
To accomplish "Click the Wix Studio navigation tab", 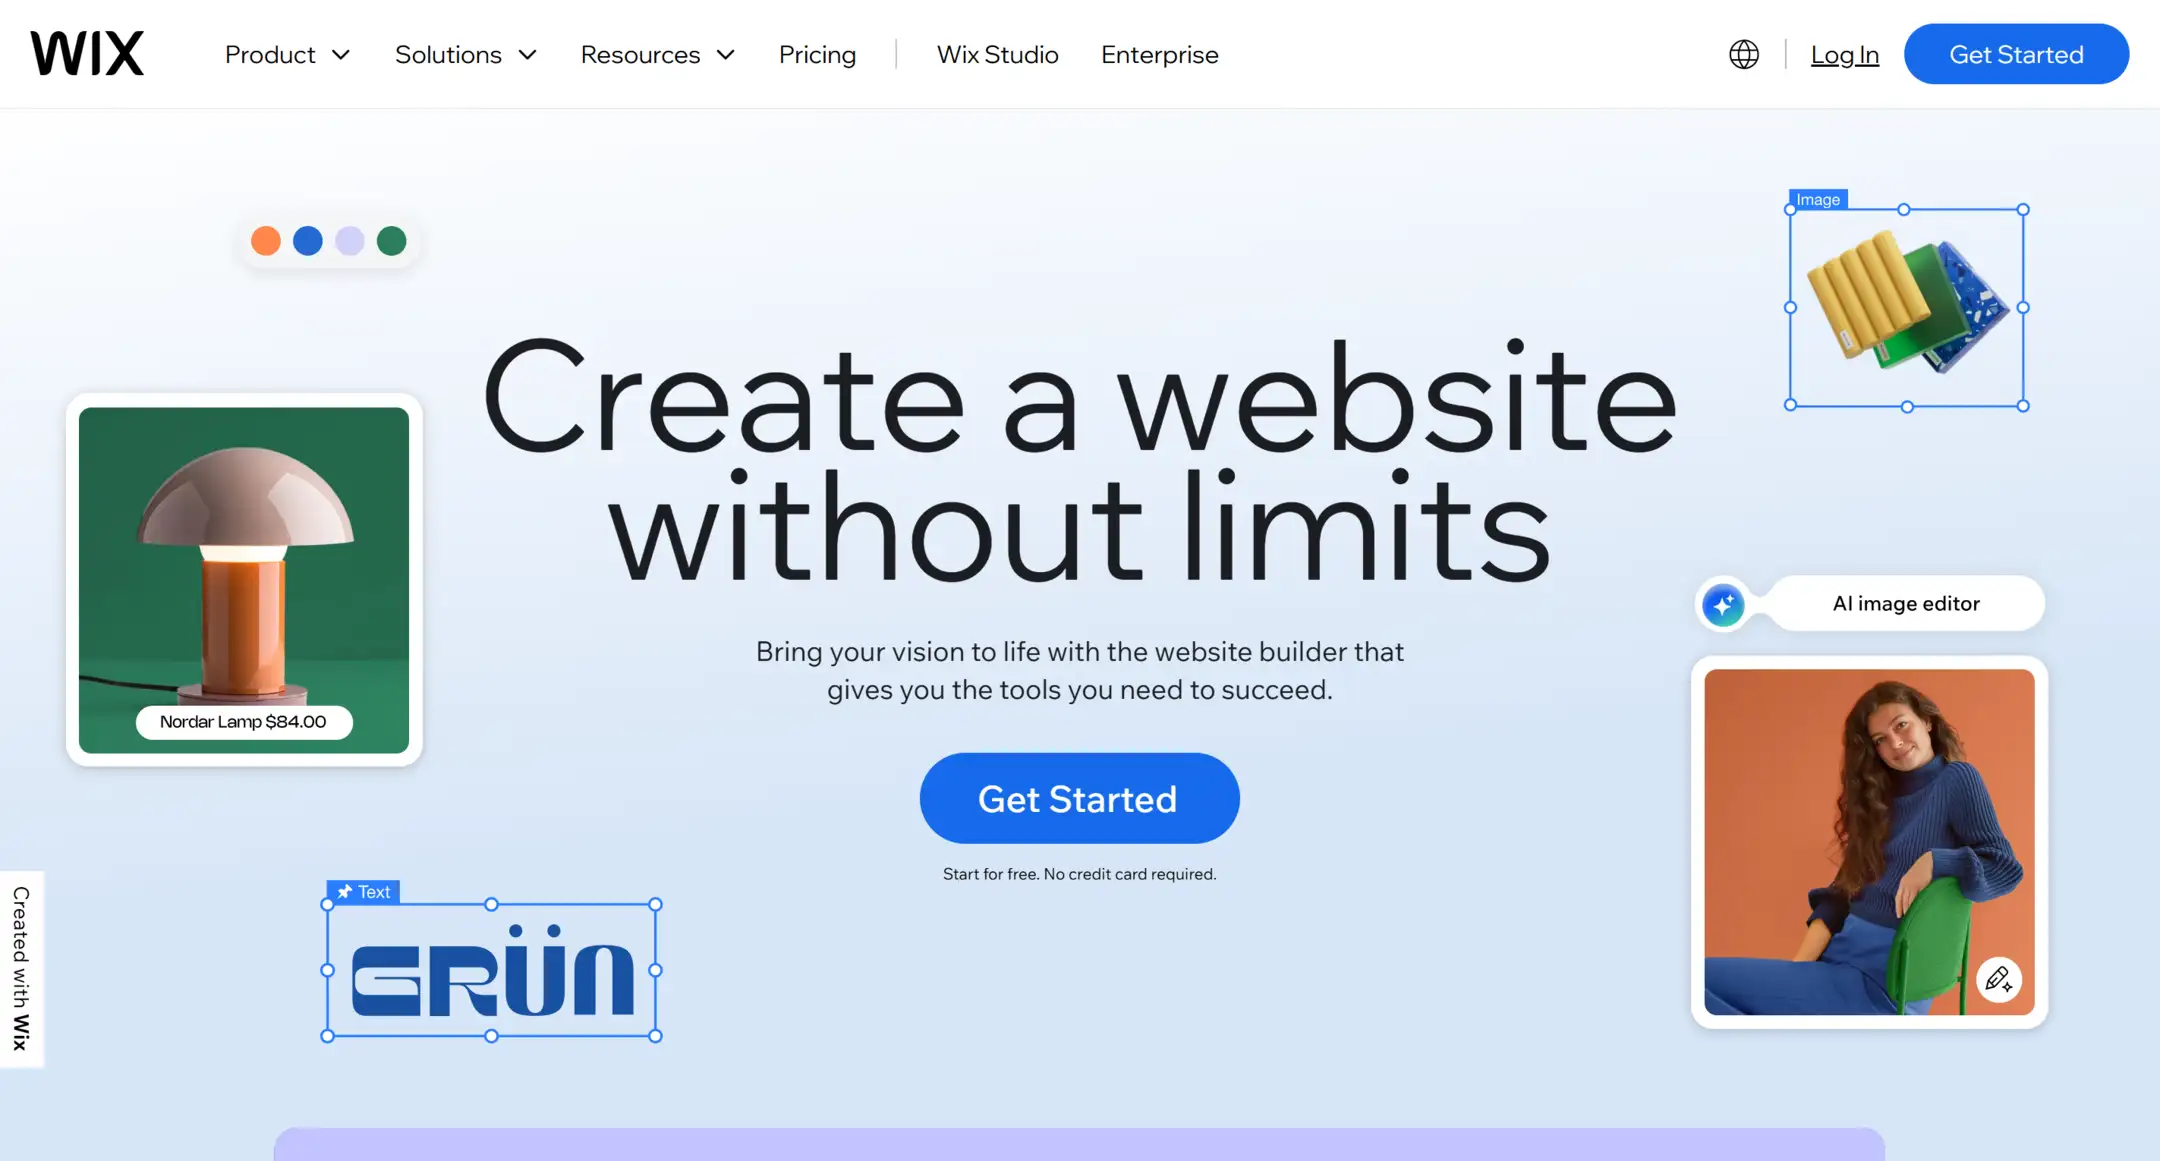I will [996, 53].
